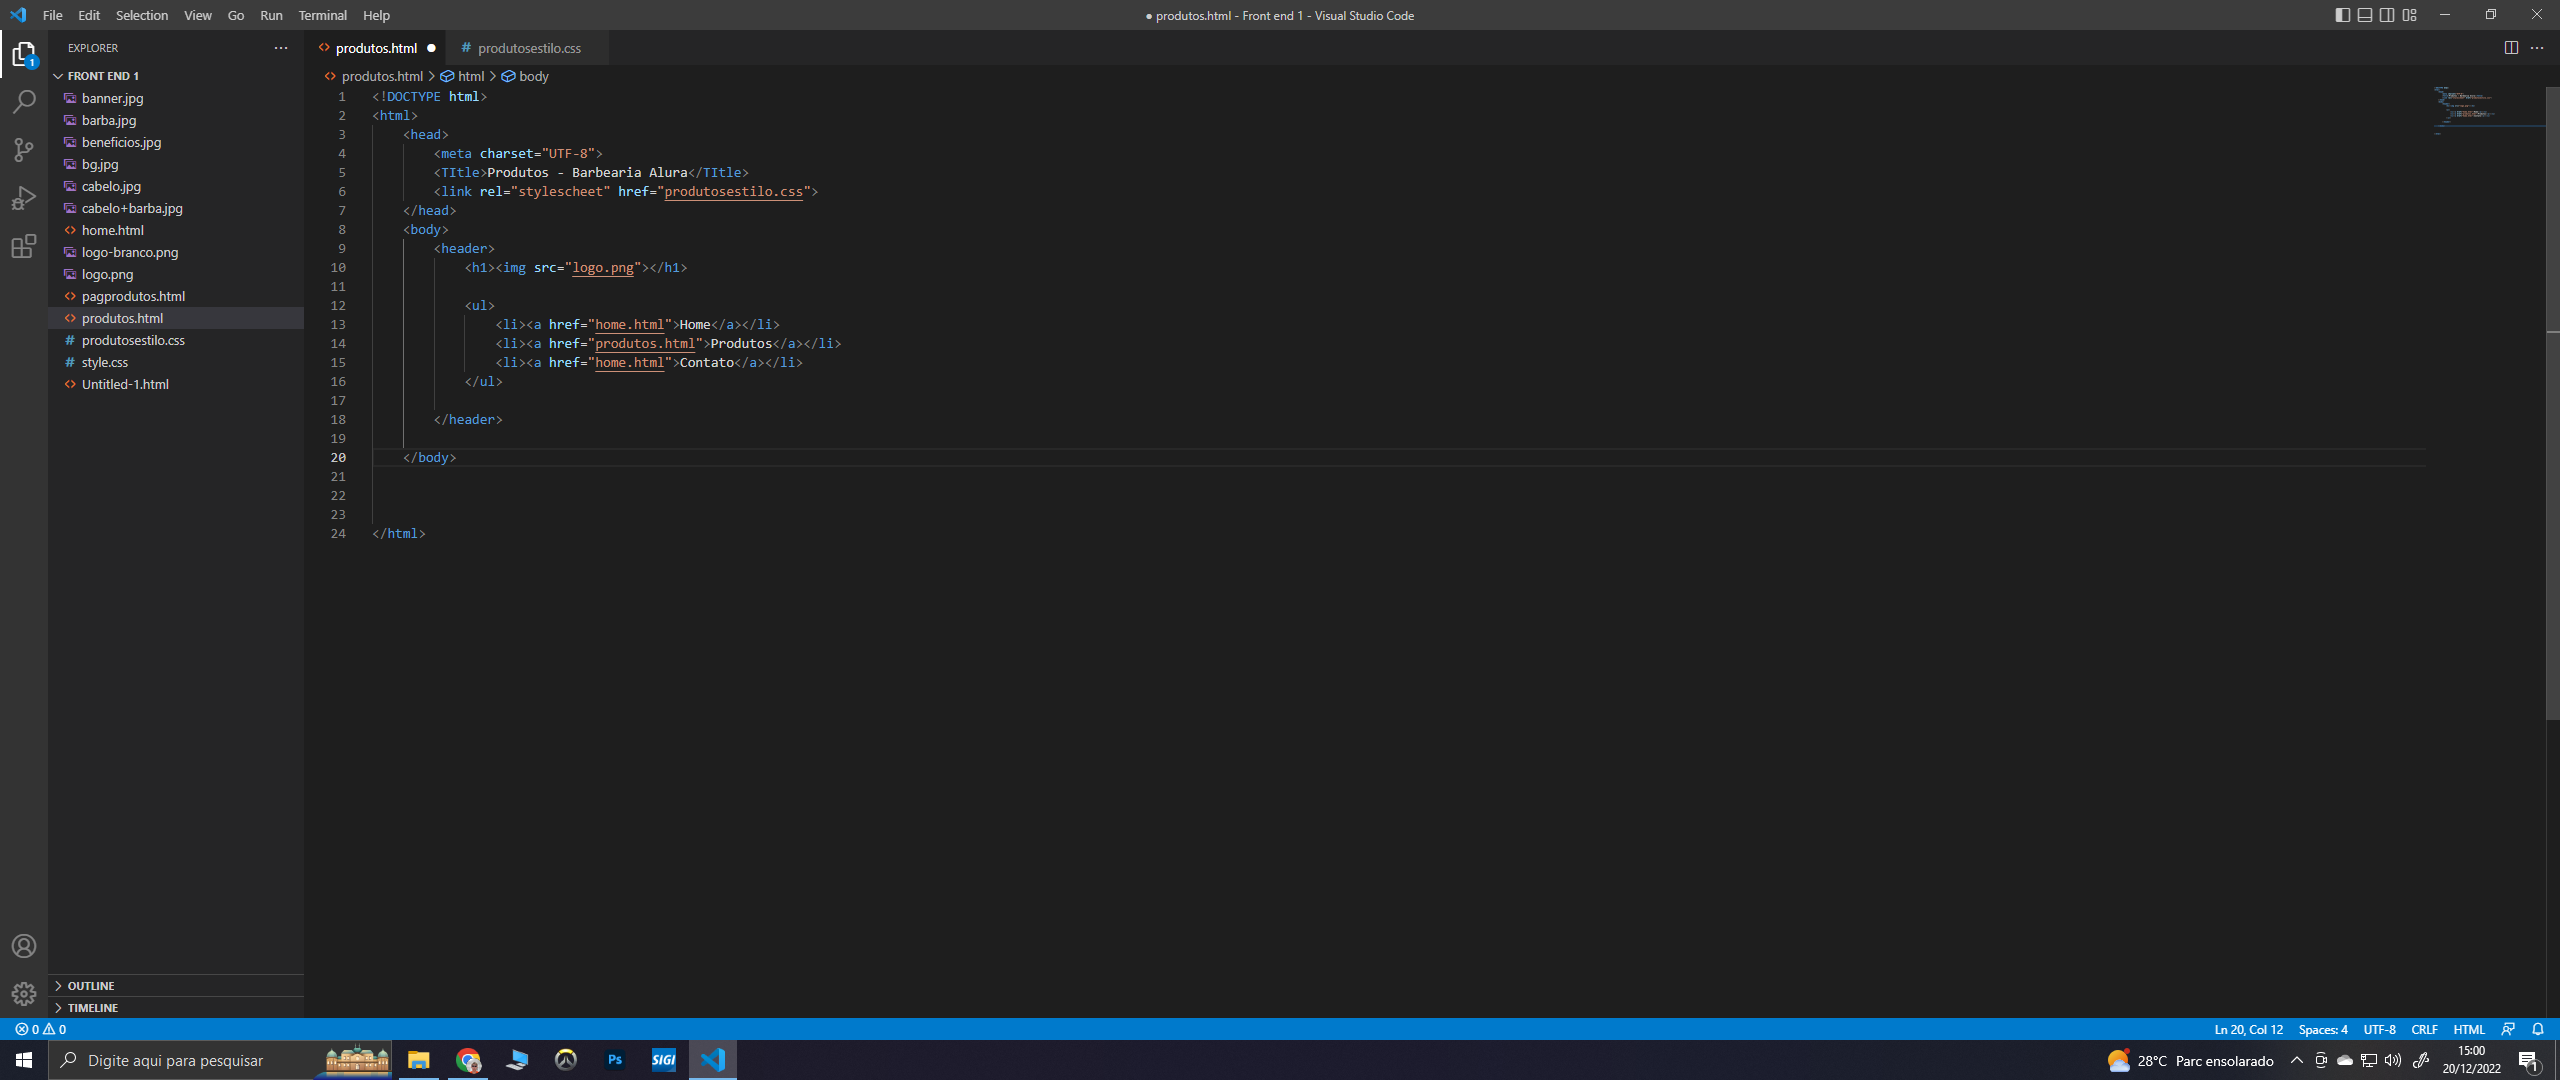Click Customize Layout icon in title bar

2410,15
